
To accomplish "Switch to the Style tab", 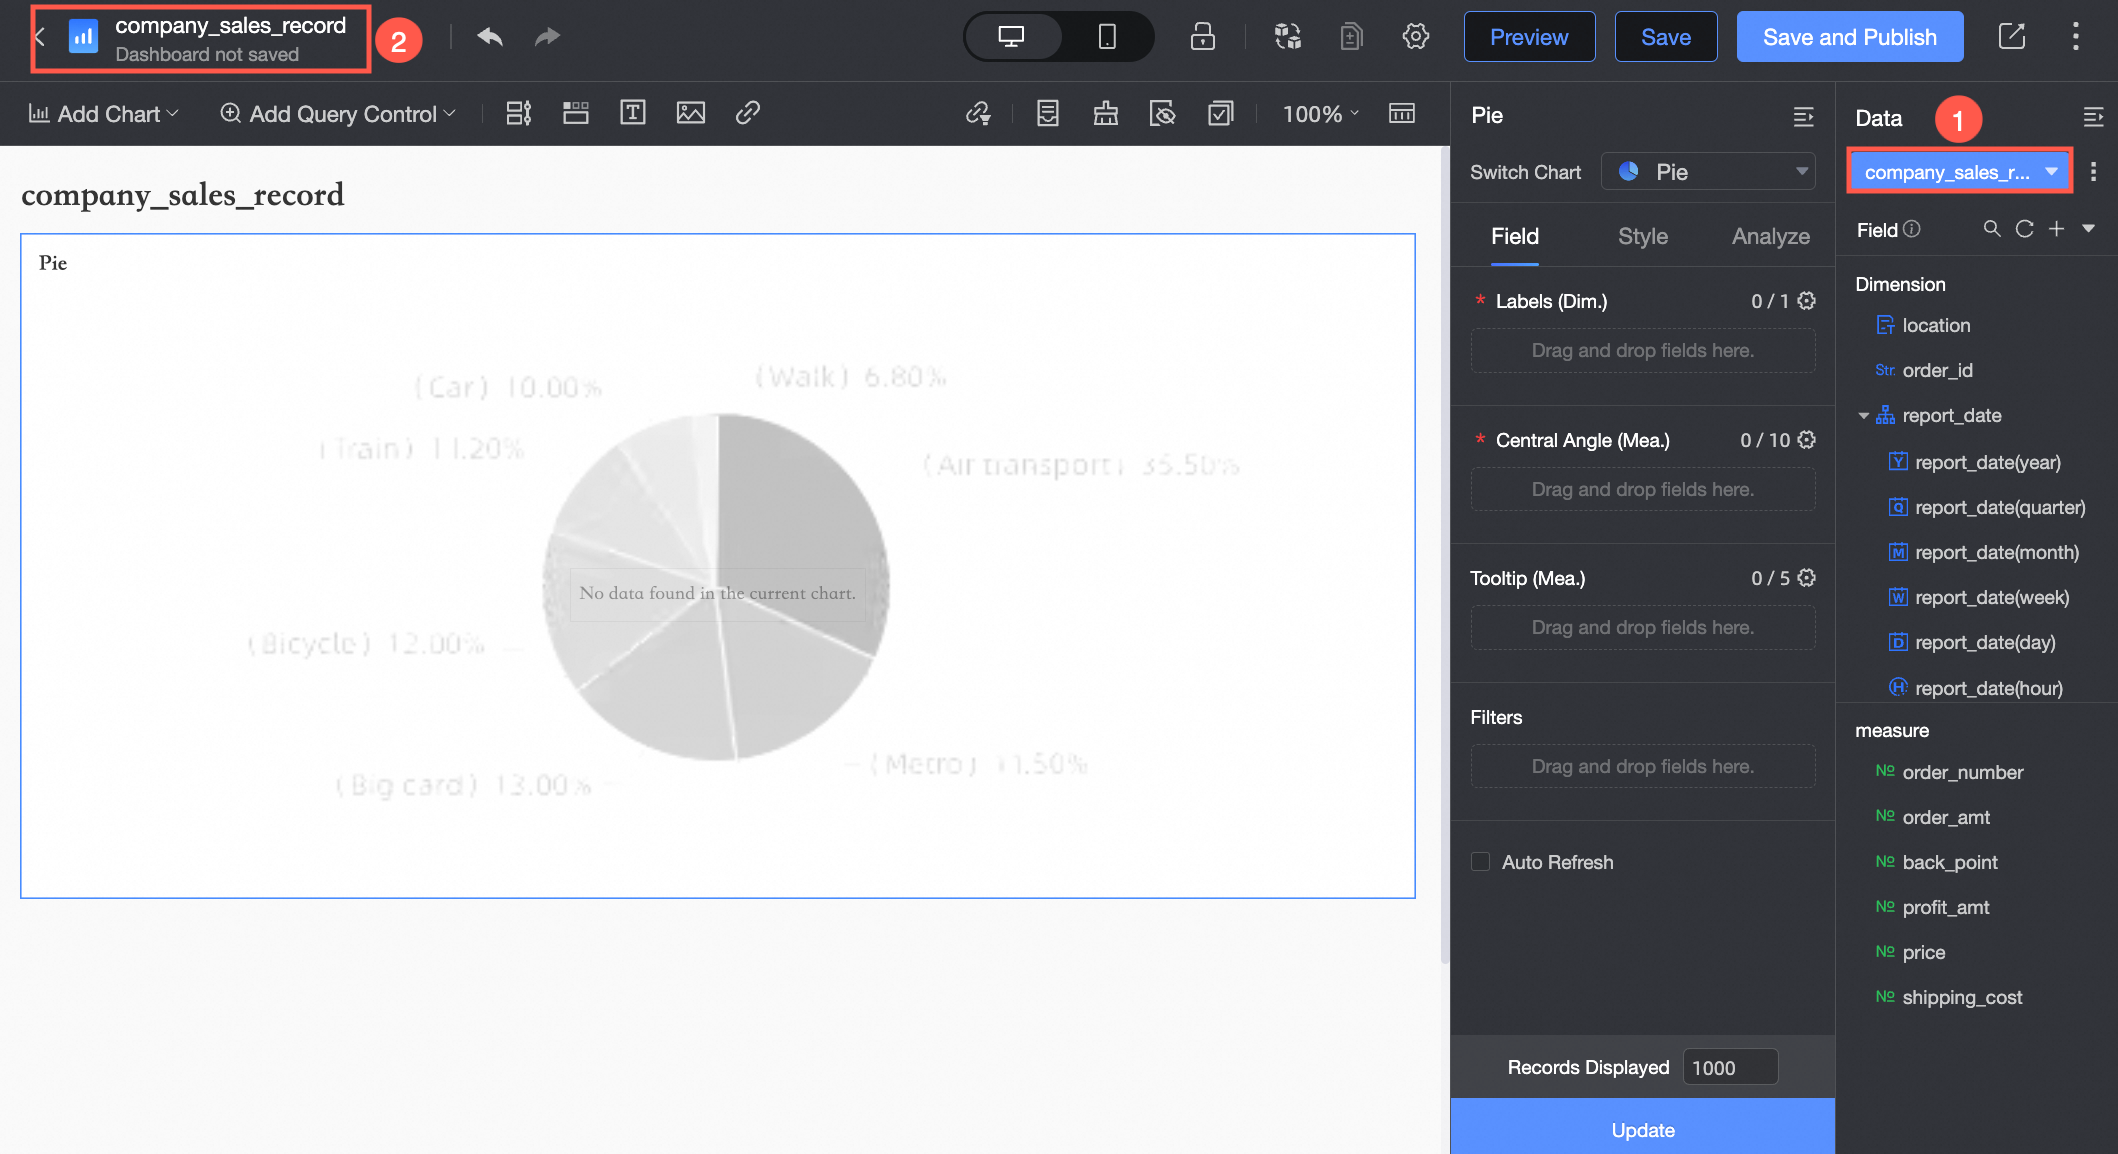I will 1642,237.
